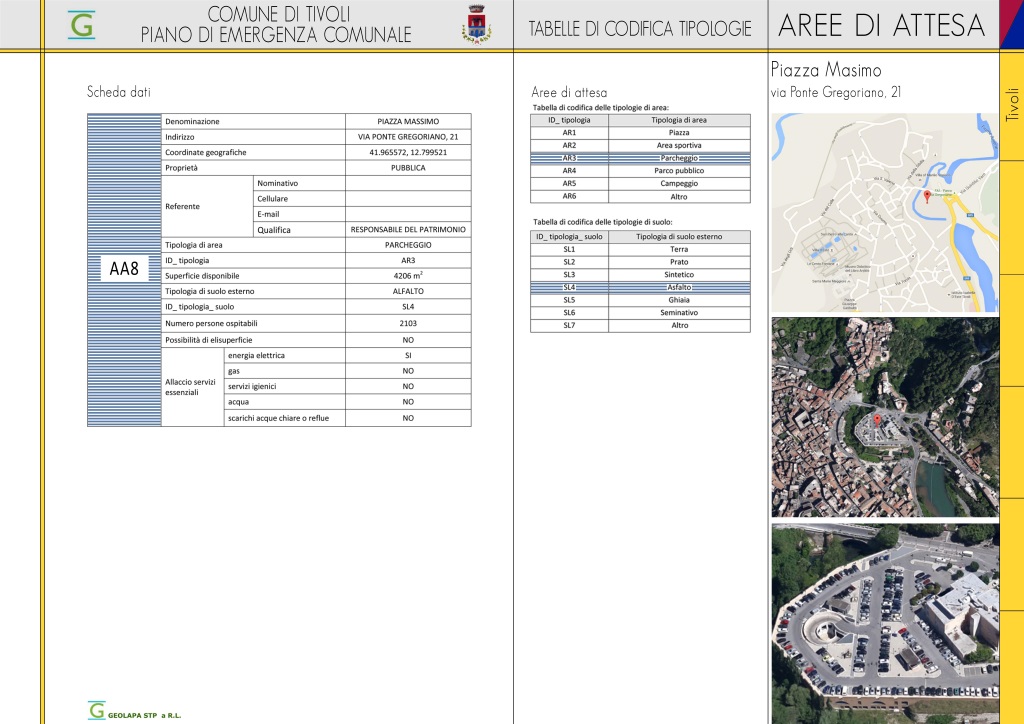Image resolution: width=1024 pixels, height=724 pixels.
Task: Click 'Scheda dati' heading
Action: coord(119,92)
